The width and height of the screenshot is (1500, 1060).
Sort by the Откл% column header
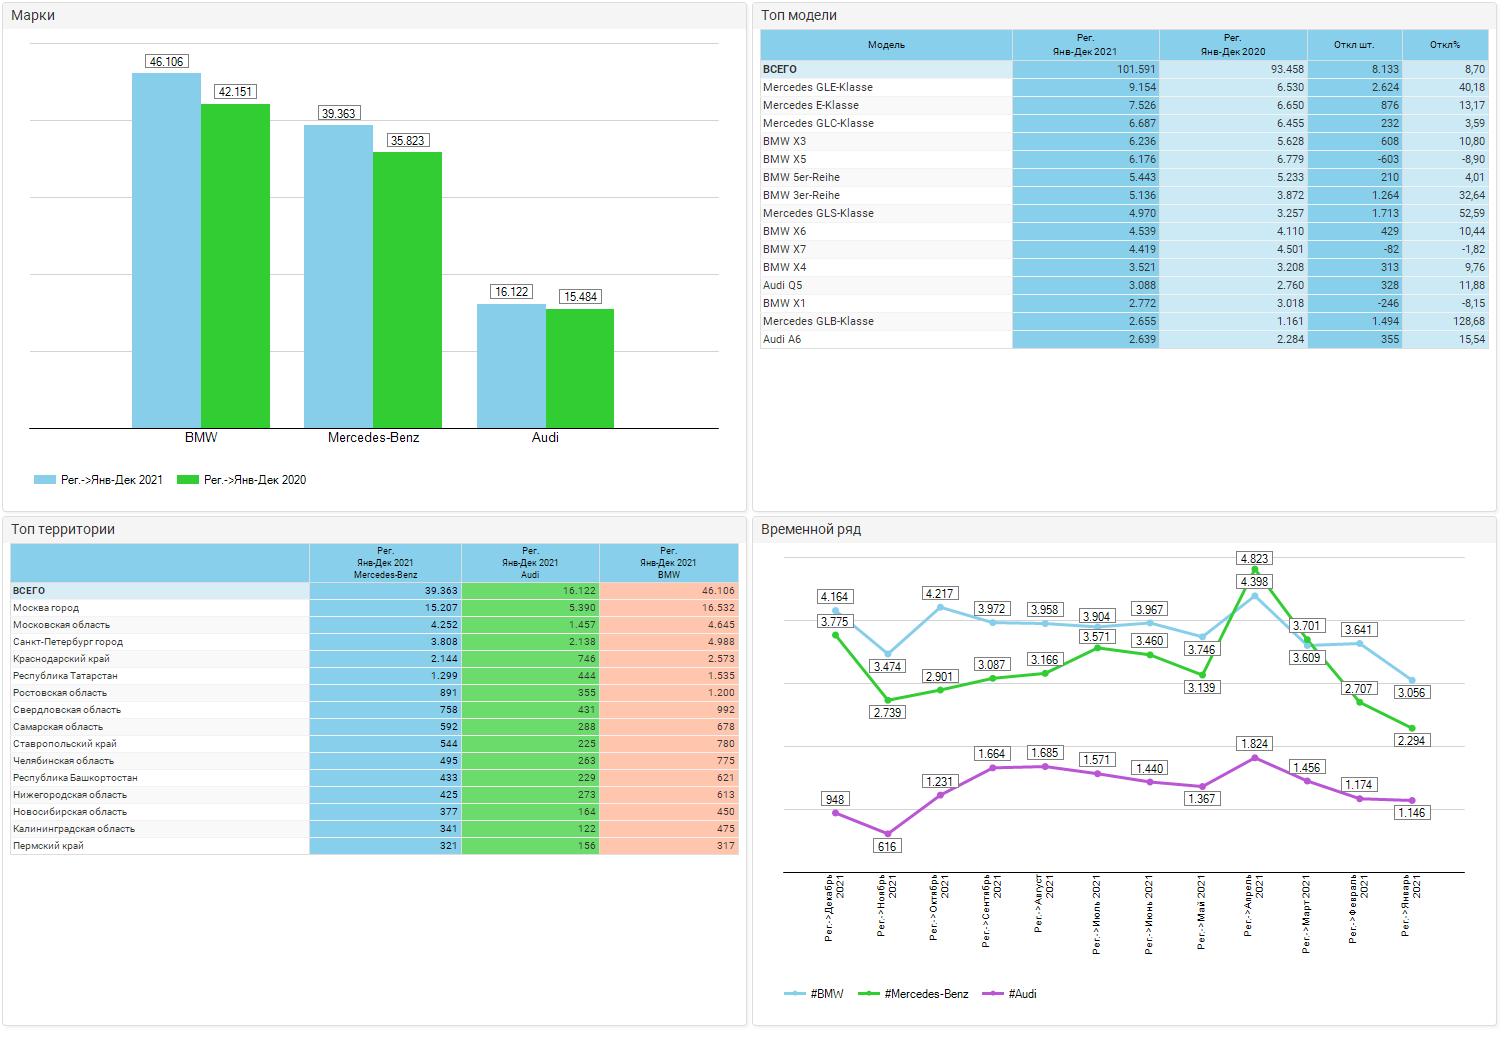[1445, 45]
